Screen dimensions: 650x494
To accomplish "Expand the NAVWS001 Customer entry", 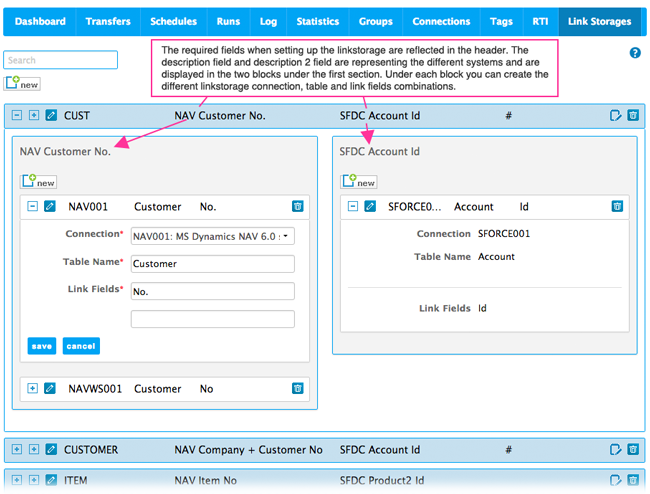I will (32, 388).
